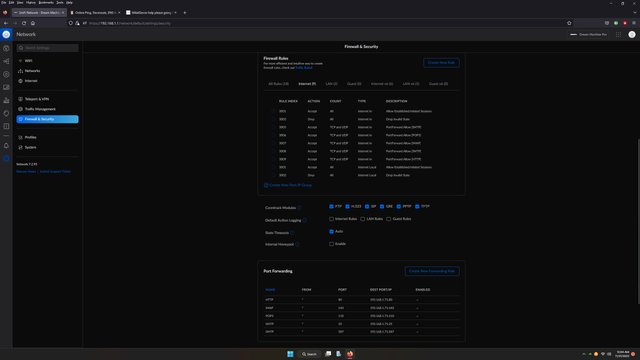Click browser Back arrow
This screenshot has height=360, width=640.
click(x=6, y=23)
